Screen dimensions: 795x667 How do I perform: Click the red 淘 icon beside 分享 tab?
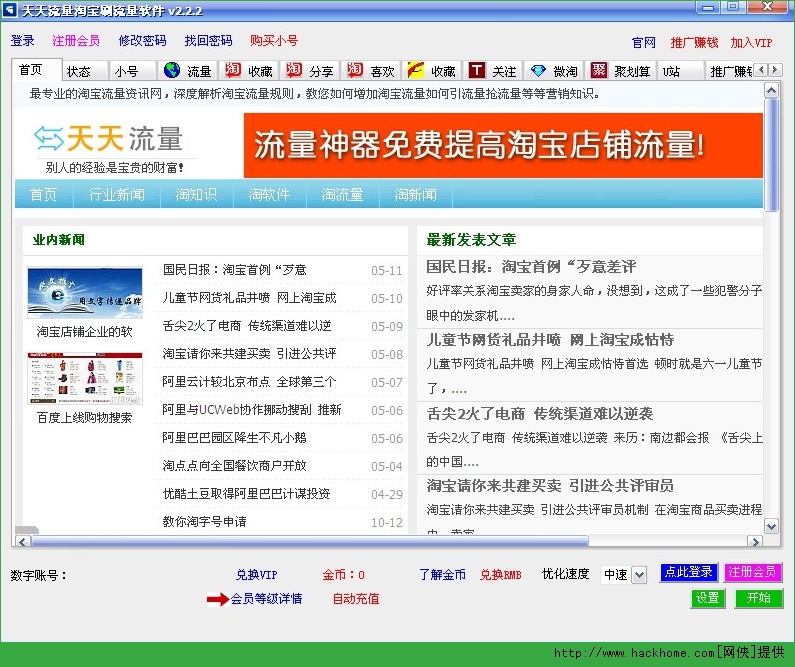[x=294, y=70]
